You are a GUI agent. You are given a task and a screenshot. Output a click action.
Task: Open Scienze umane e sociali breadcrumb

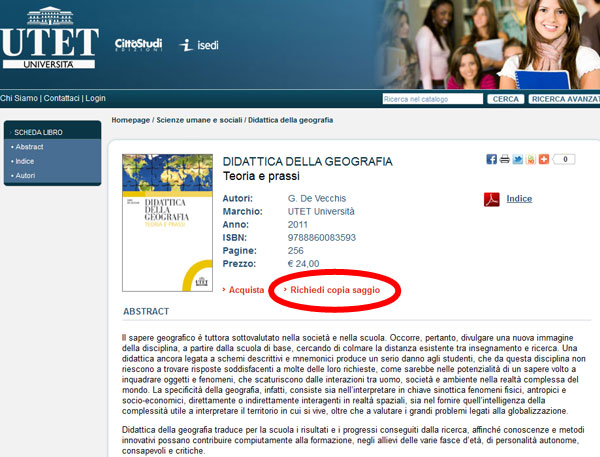click(x=199, y=120)
